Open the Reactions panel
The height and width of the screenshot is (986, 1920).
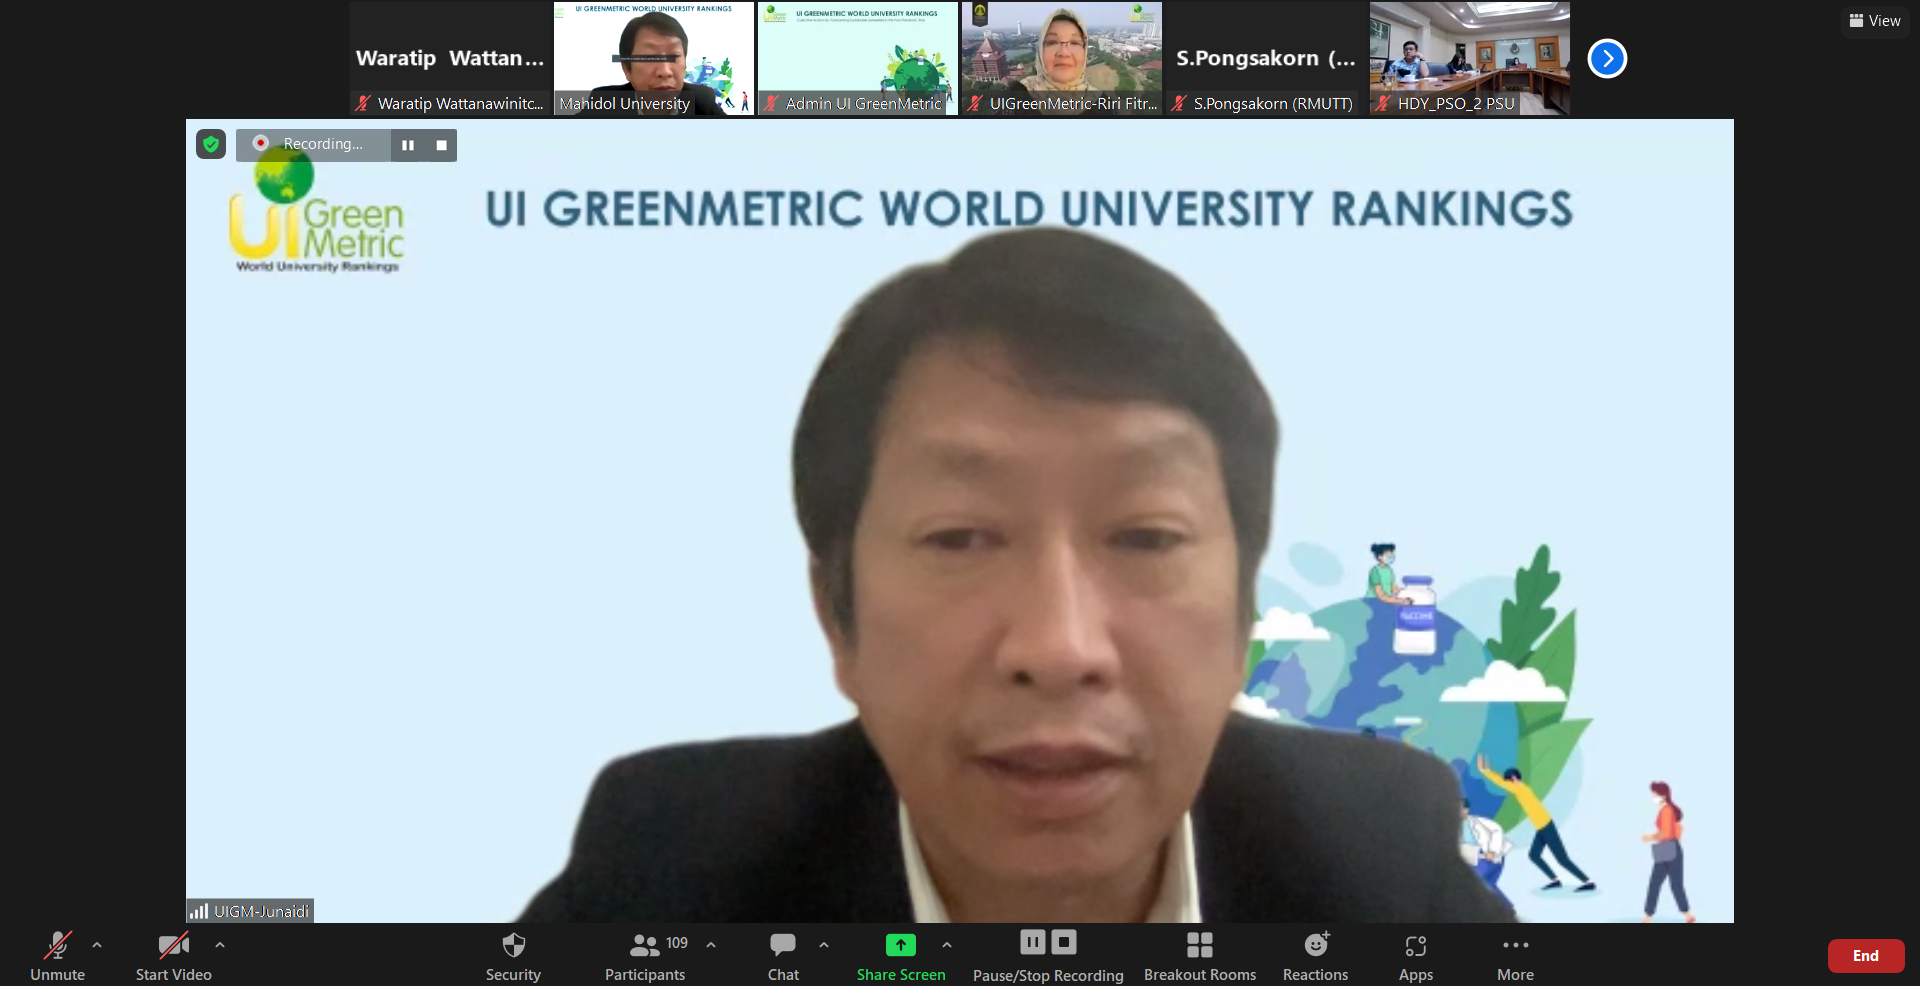[x=1315, y=944]
